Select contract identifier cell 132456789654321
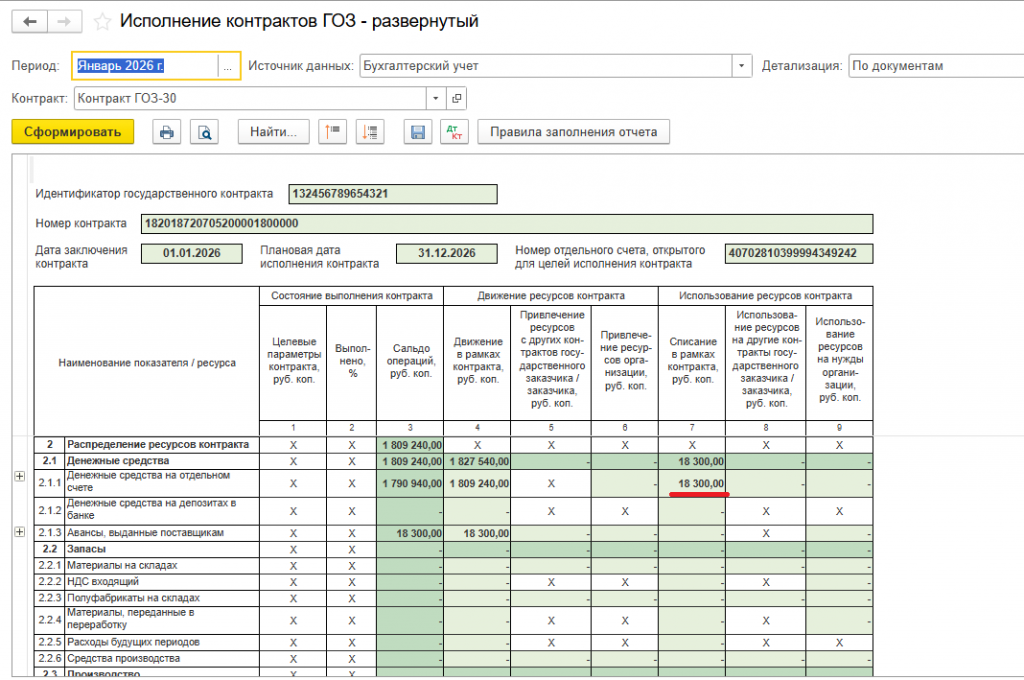 click(x=392, y=194)
